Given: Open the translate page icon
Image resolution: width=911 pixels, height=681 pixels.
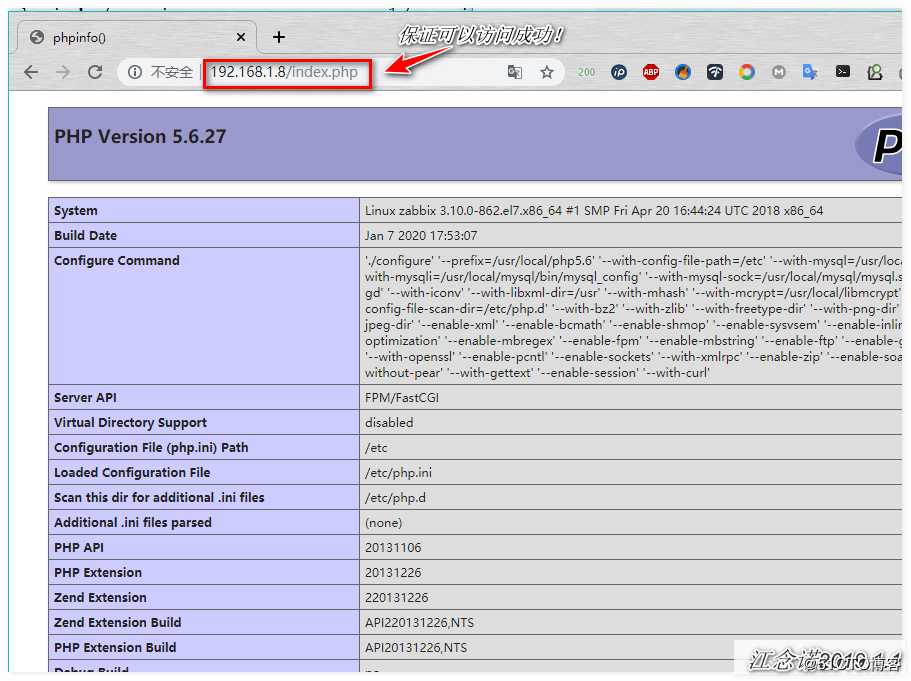Looking at the screenshot, I should (x=515, y=72).
